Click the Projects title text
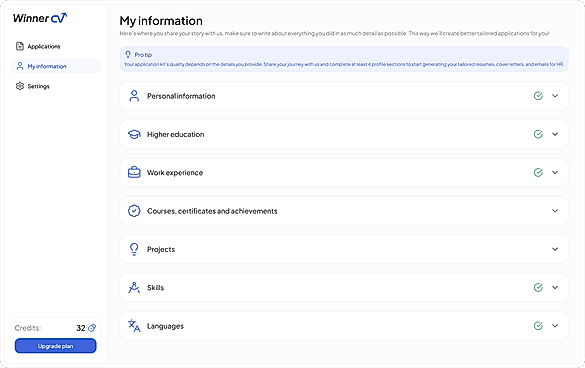Viewport: 585px width, 368px height. click(x=161, y=249)
